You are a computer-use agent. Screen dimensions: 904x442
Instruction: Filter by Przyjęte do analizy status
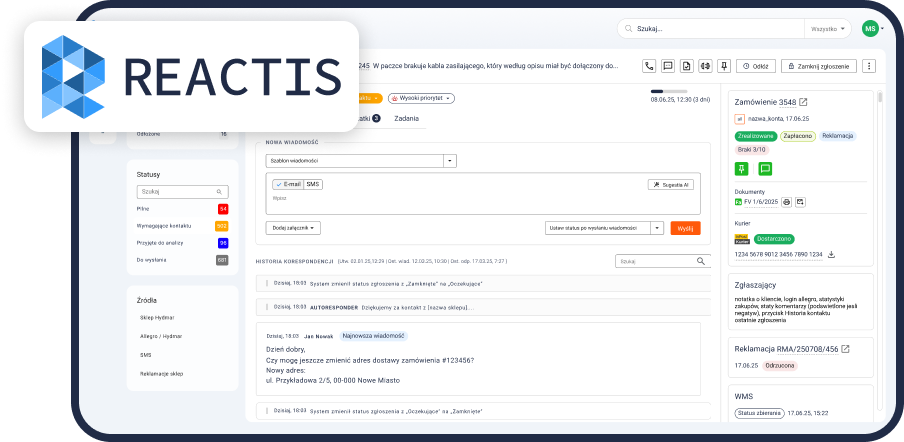click(160, 243)
